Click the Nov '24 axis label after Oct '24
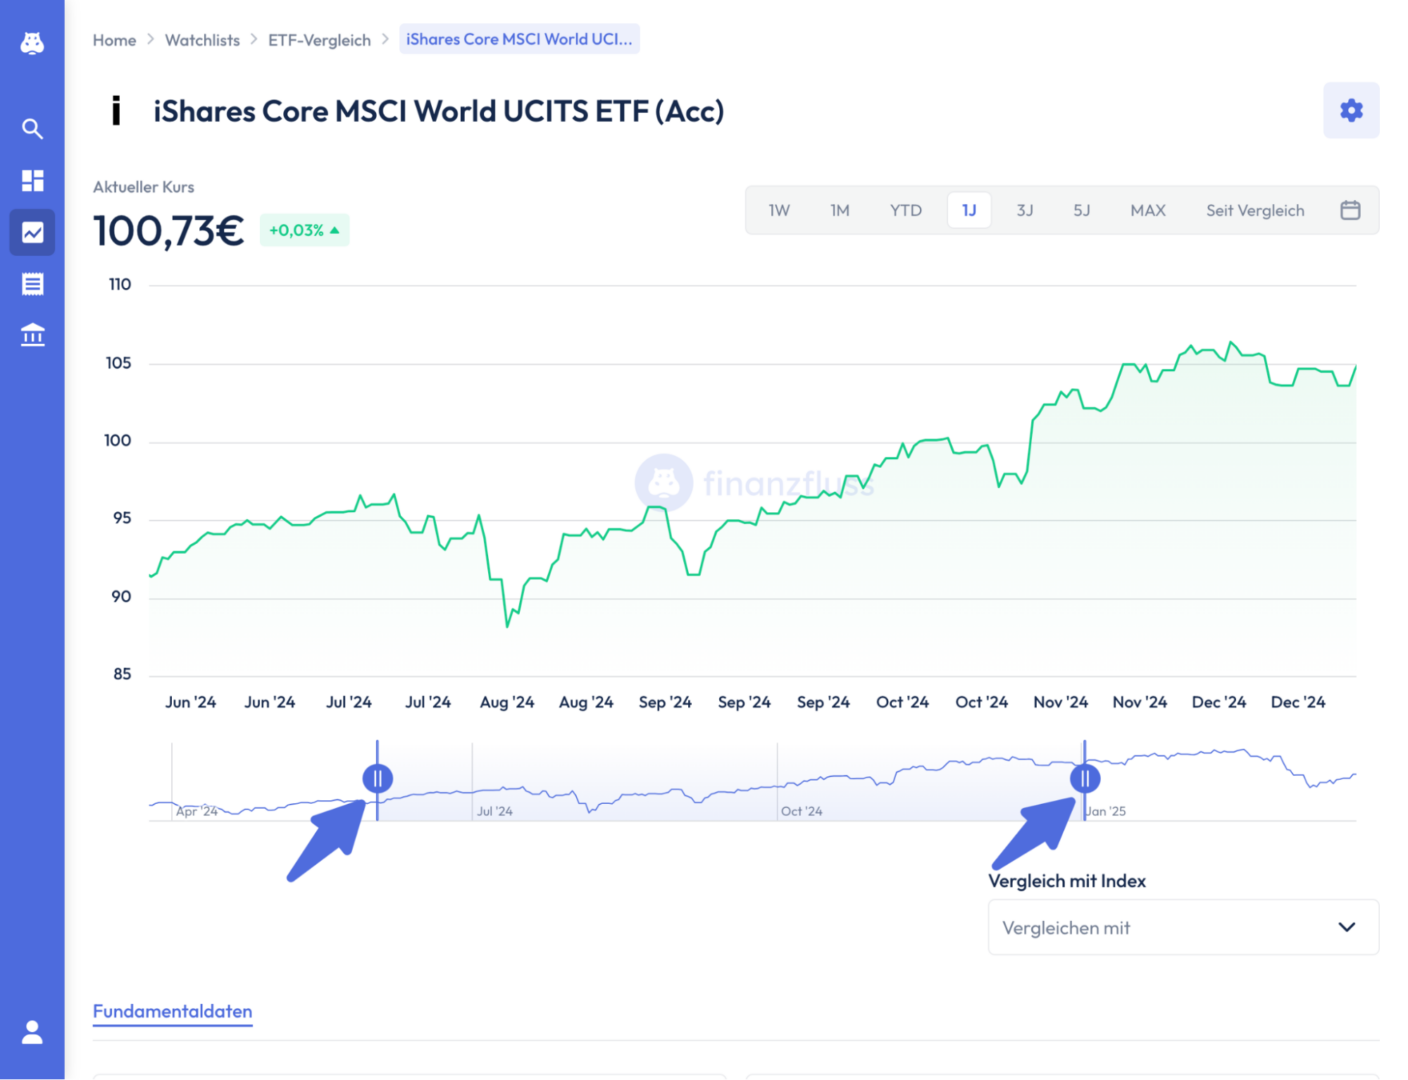 (x=1060, y=702)
